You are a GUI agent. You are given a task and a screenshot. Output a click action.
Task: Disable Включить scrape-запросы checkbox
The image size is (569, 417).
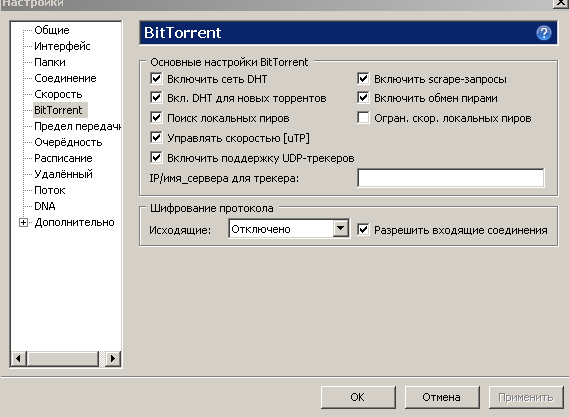point(363,78)
